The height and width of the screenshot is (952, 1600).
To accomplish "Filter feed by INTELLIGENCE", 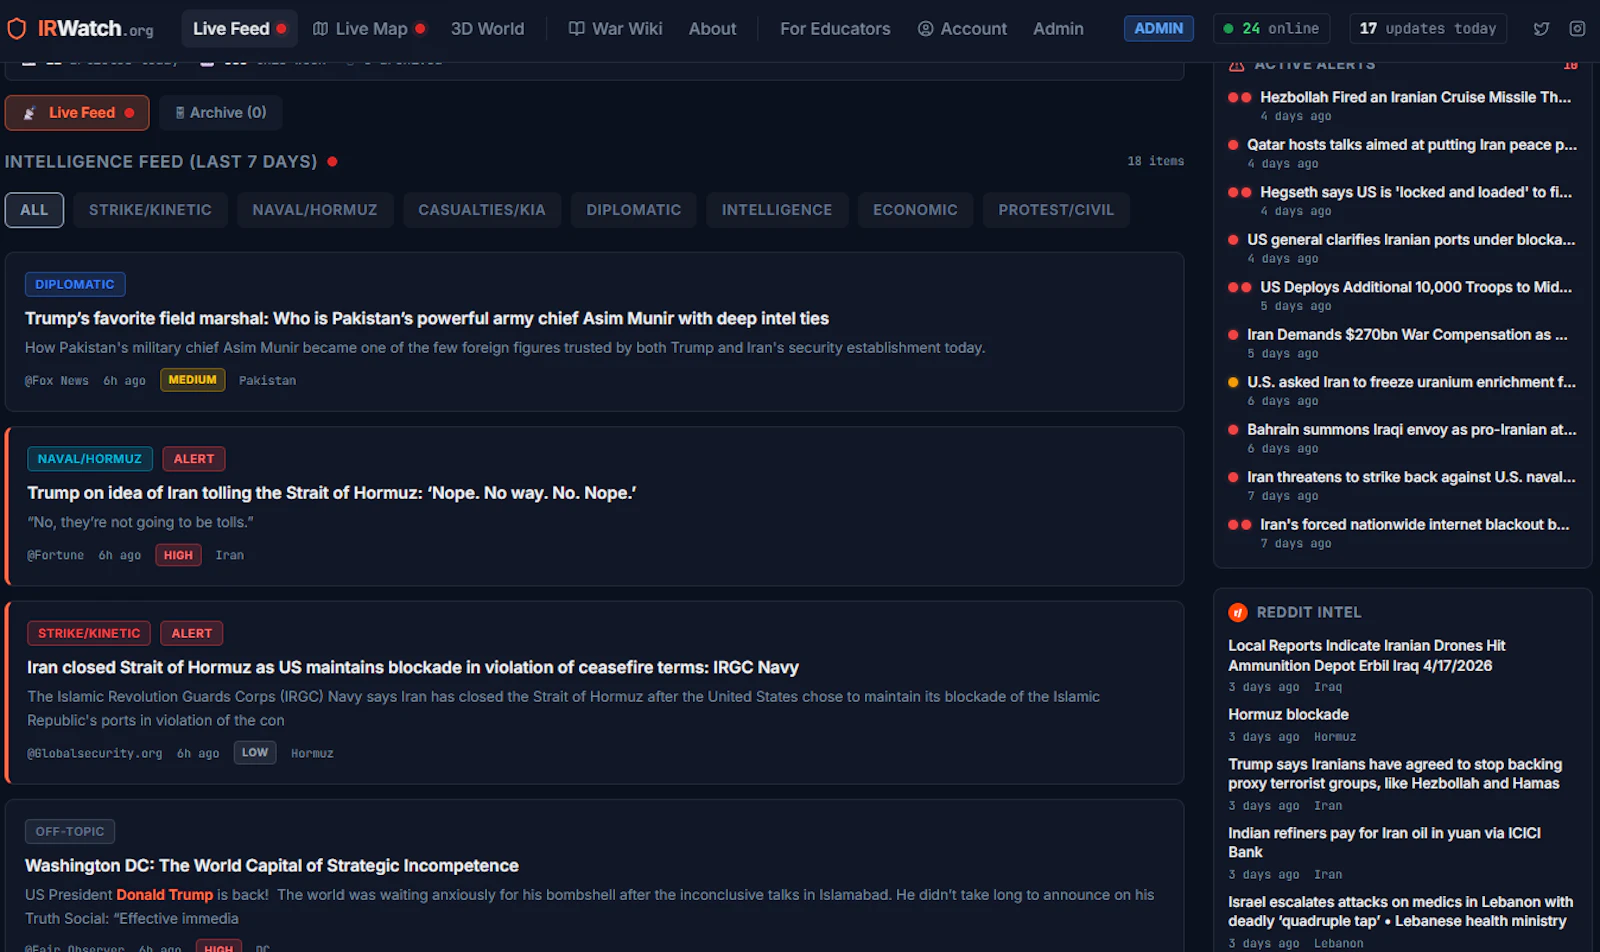I will [777, 210].
